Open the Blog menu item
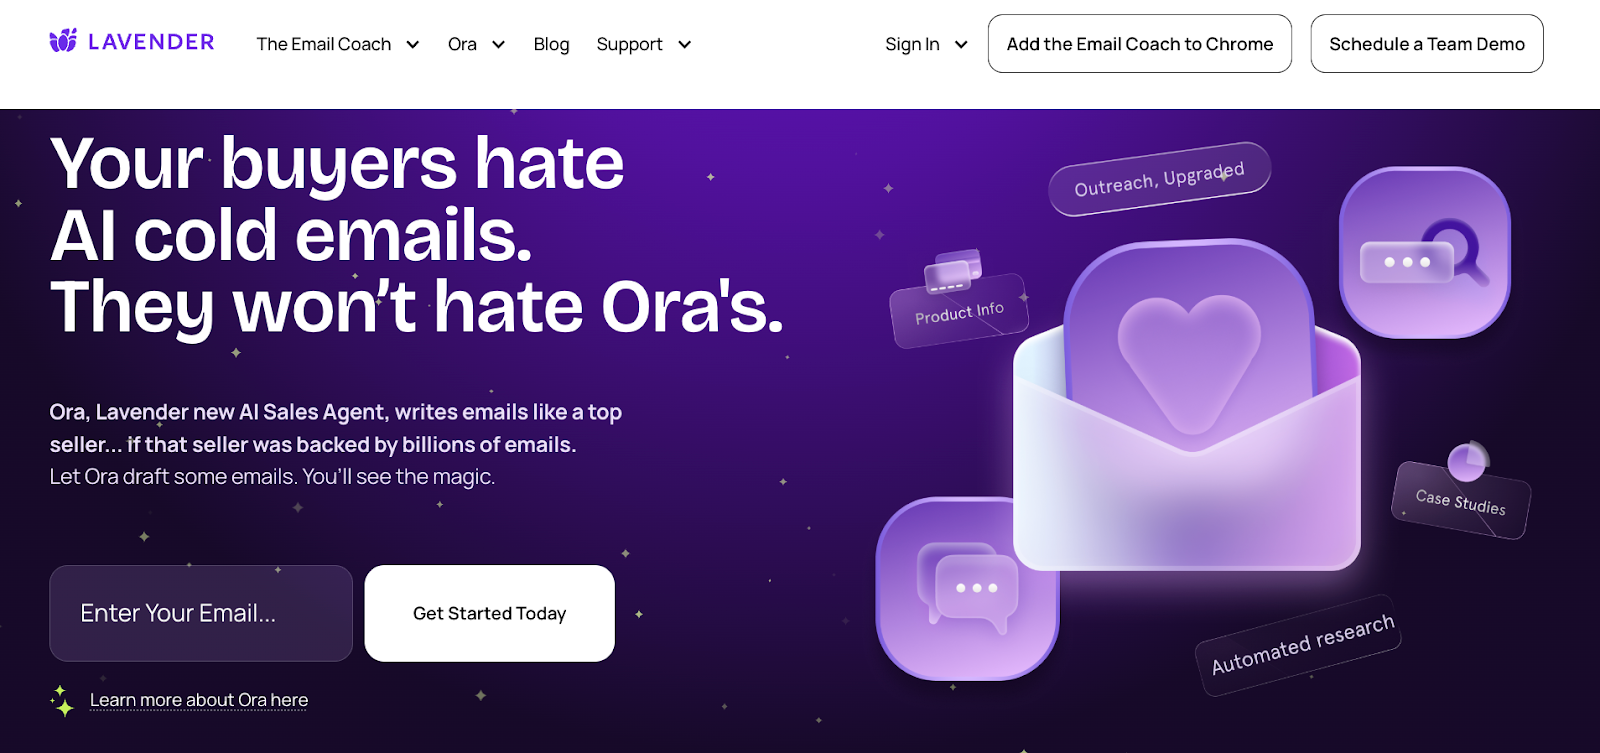The height and width of the screenshot is (753, 1600). click(551, 44)
